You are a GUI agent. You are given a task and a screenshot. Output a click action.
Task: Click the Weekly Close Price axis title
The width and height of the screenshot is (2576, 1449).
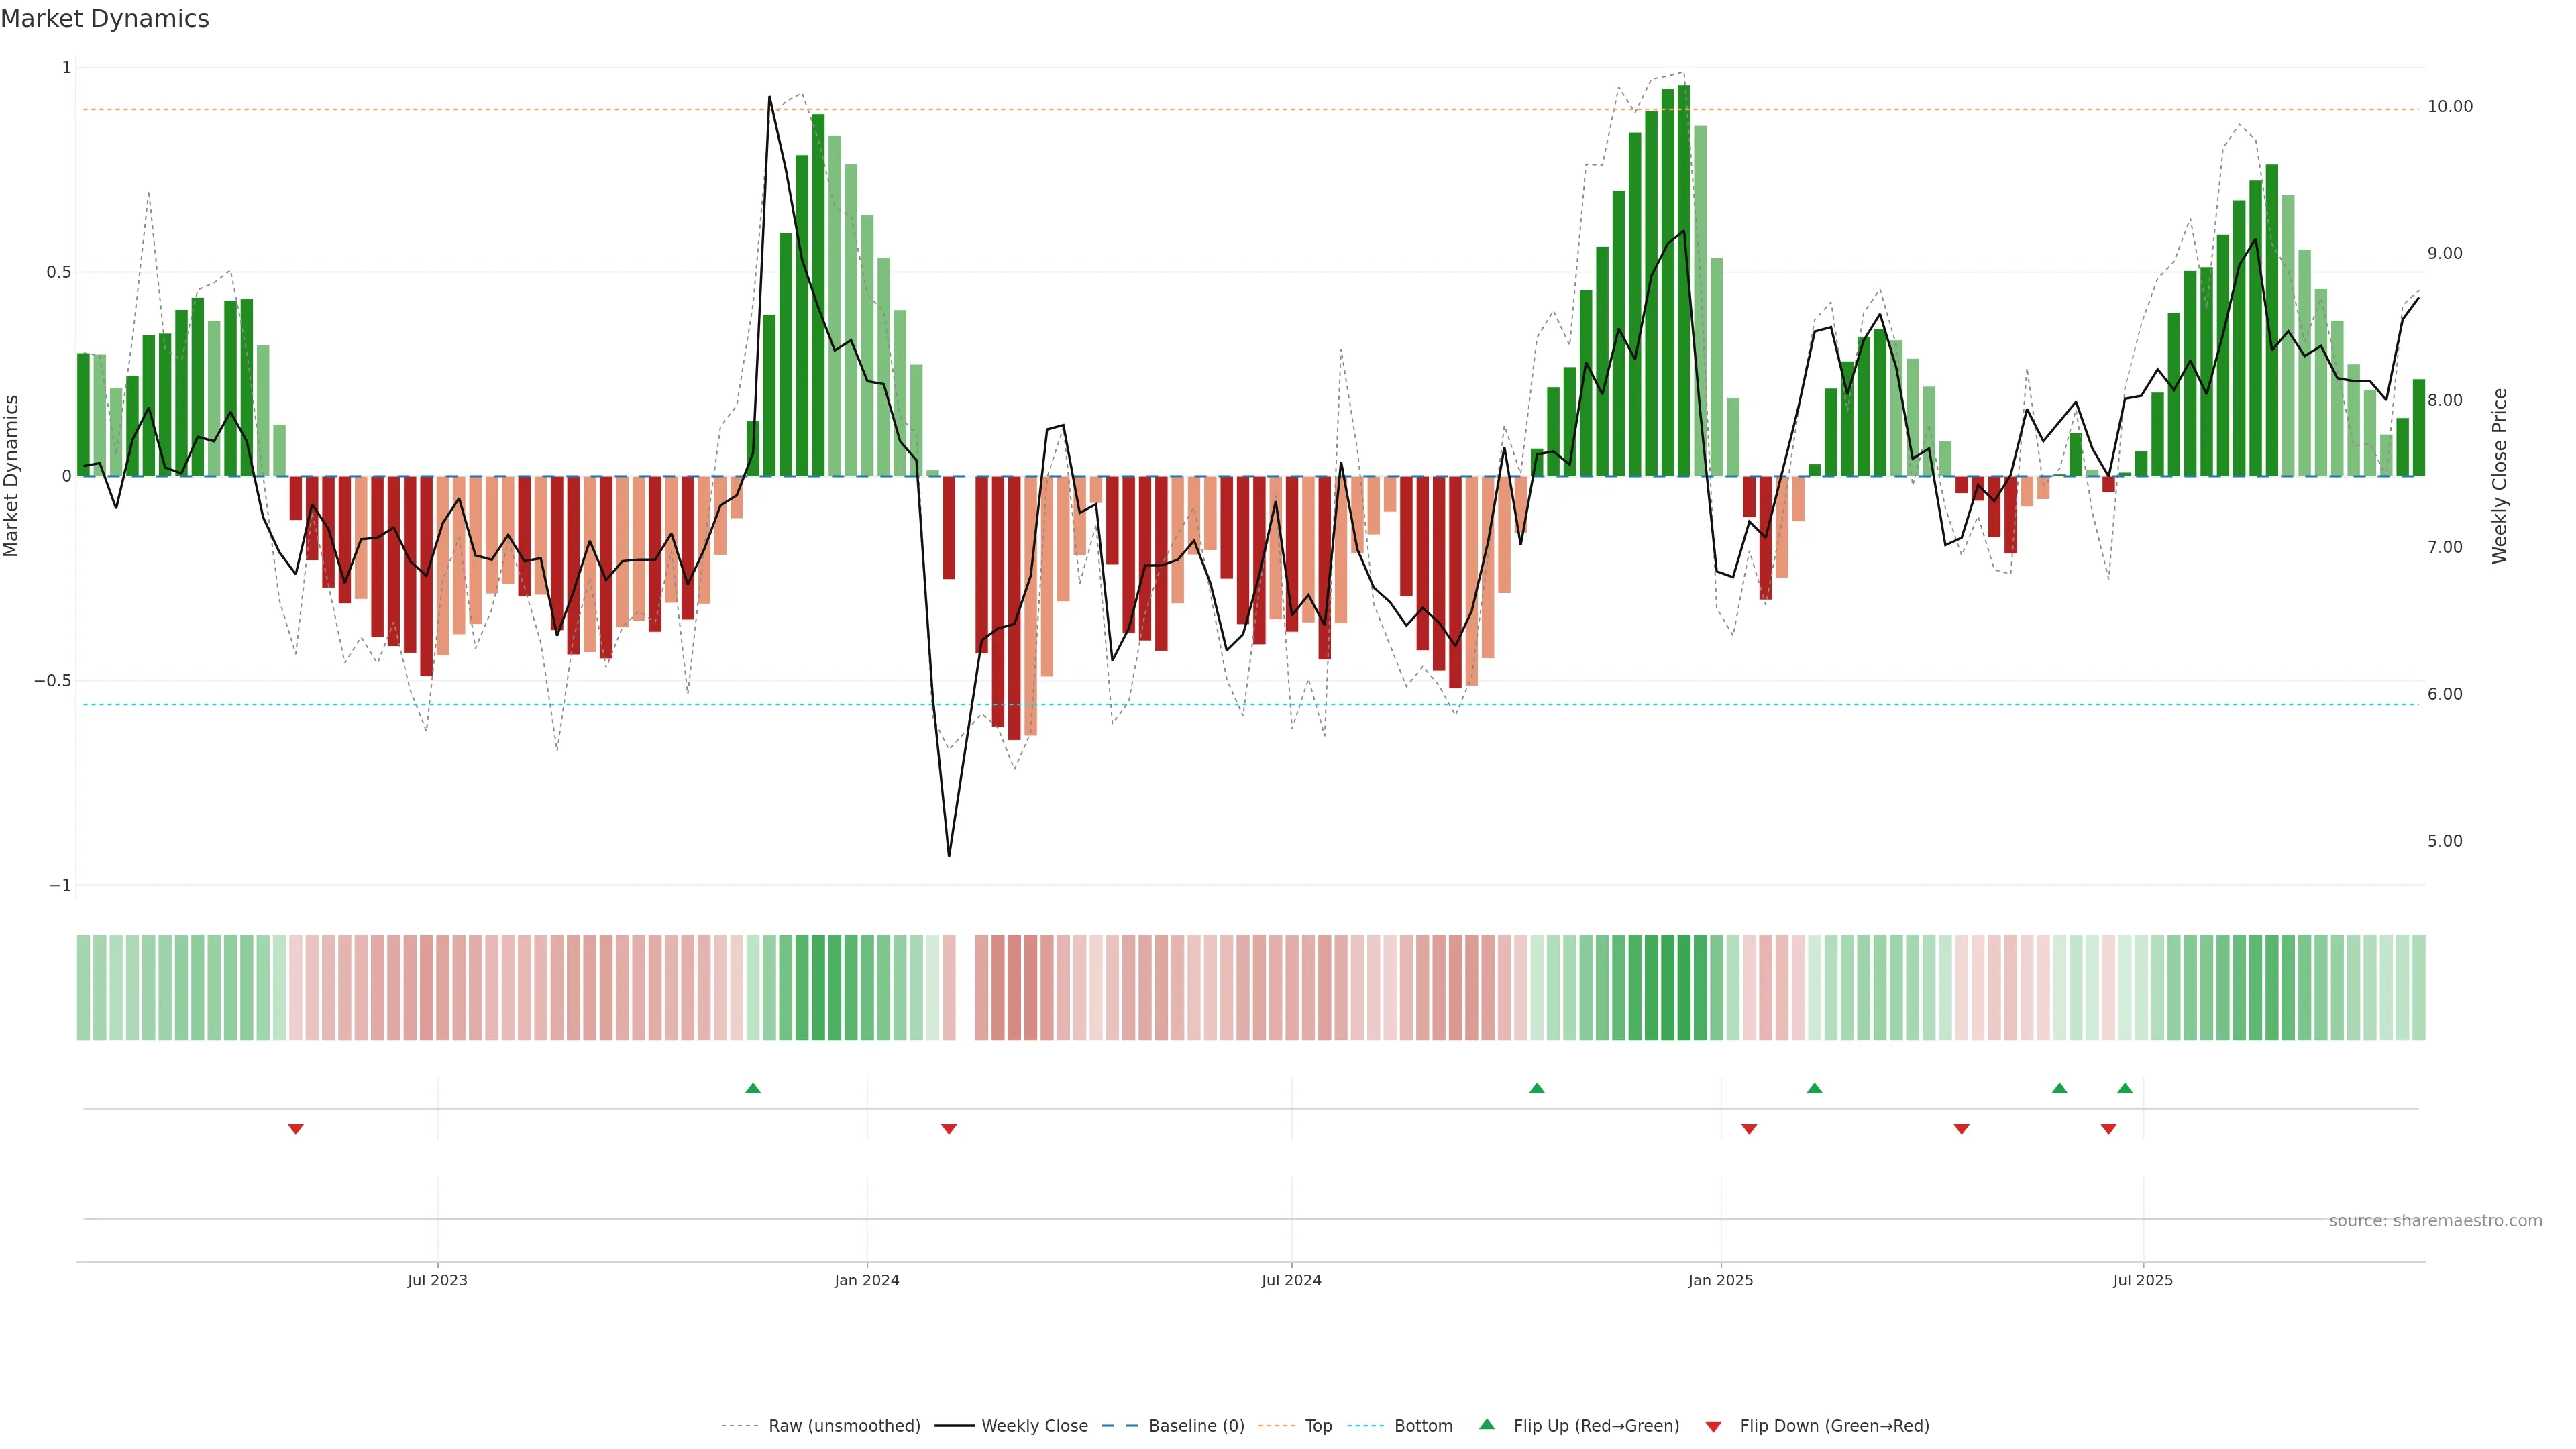(x=2499, y=476)
